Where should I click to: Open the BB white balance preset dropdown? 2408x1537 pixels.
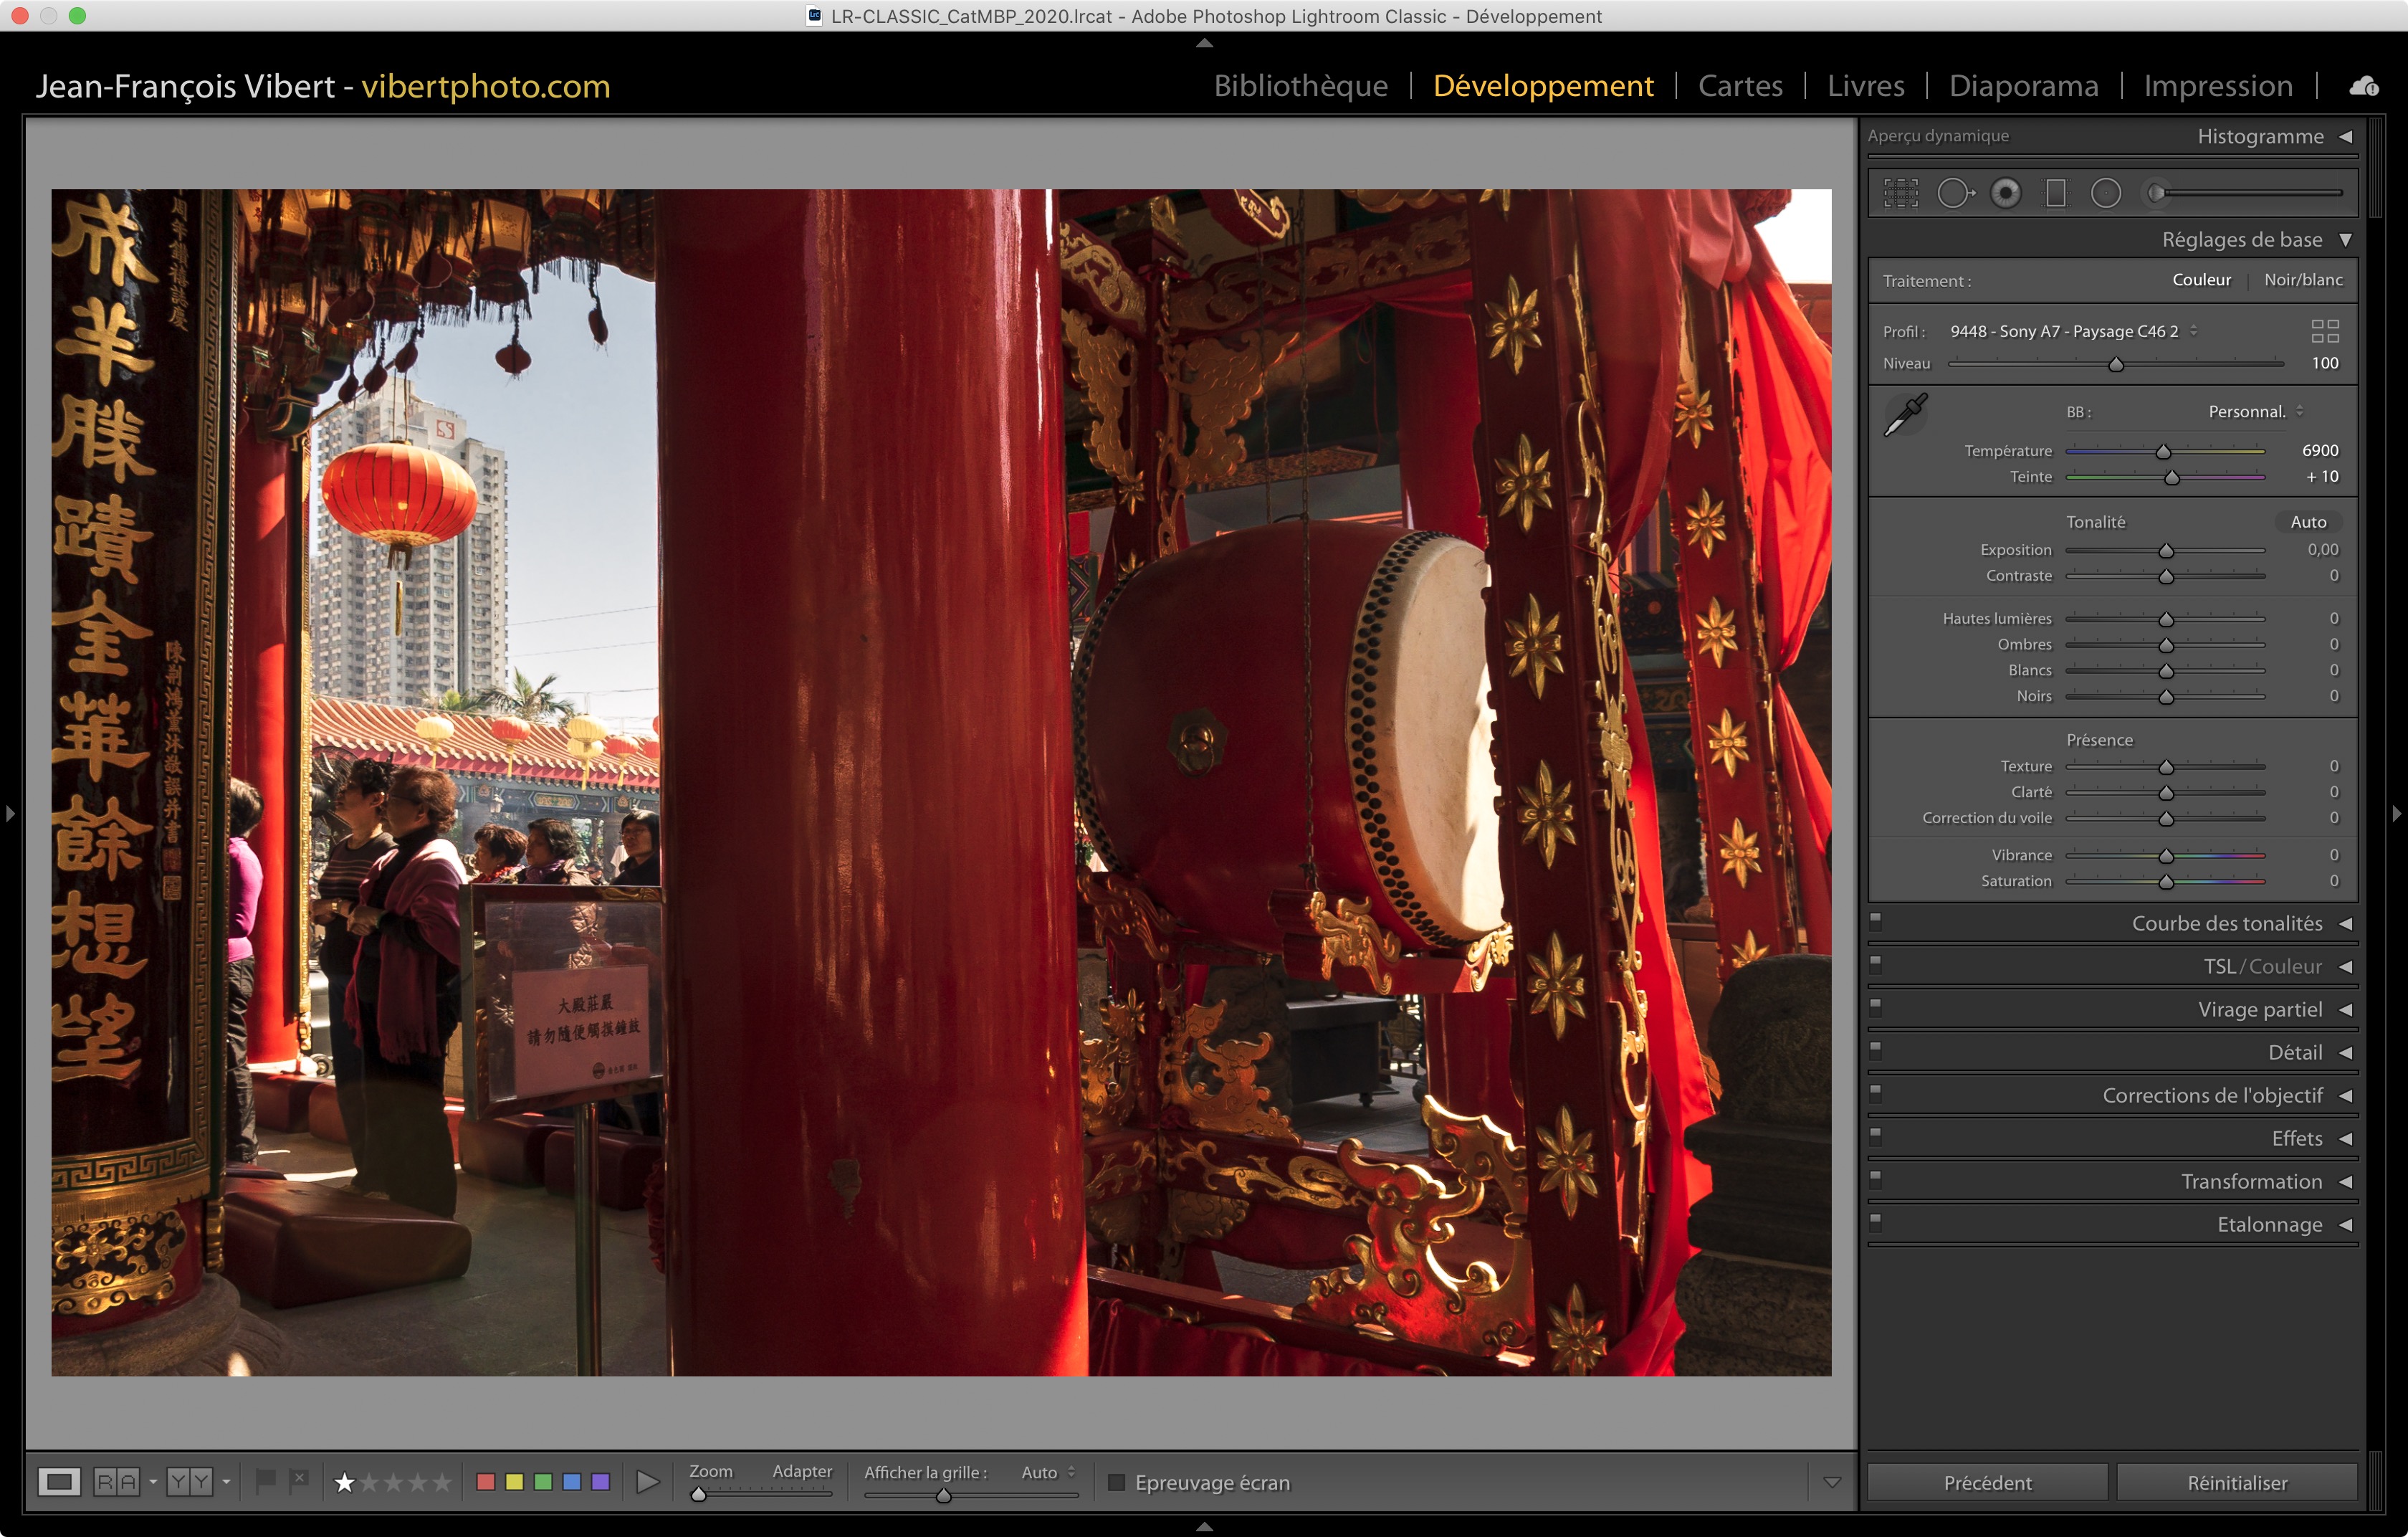click(2255, 412)
